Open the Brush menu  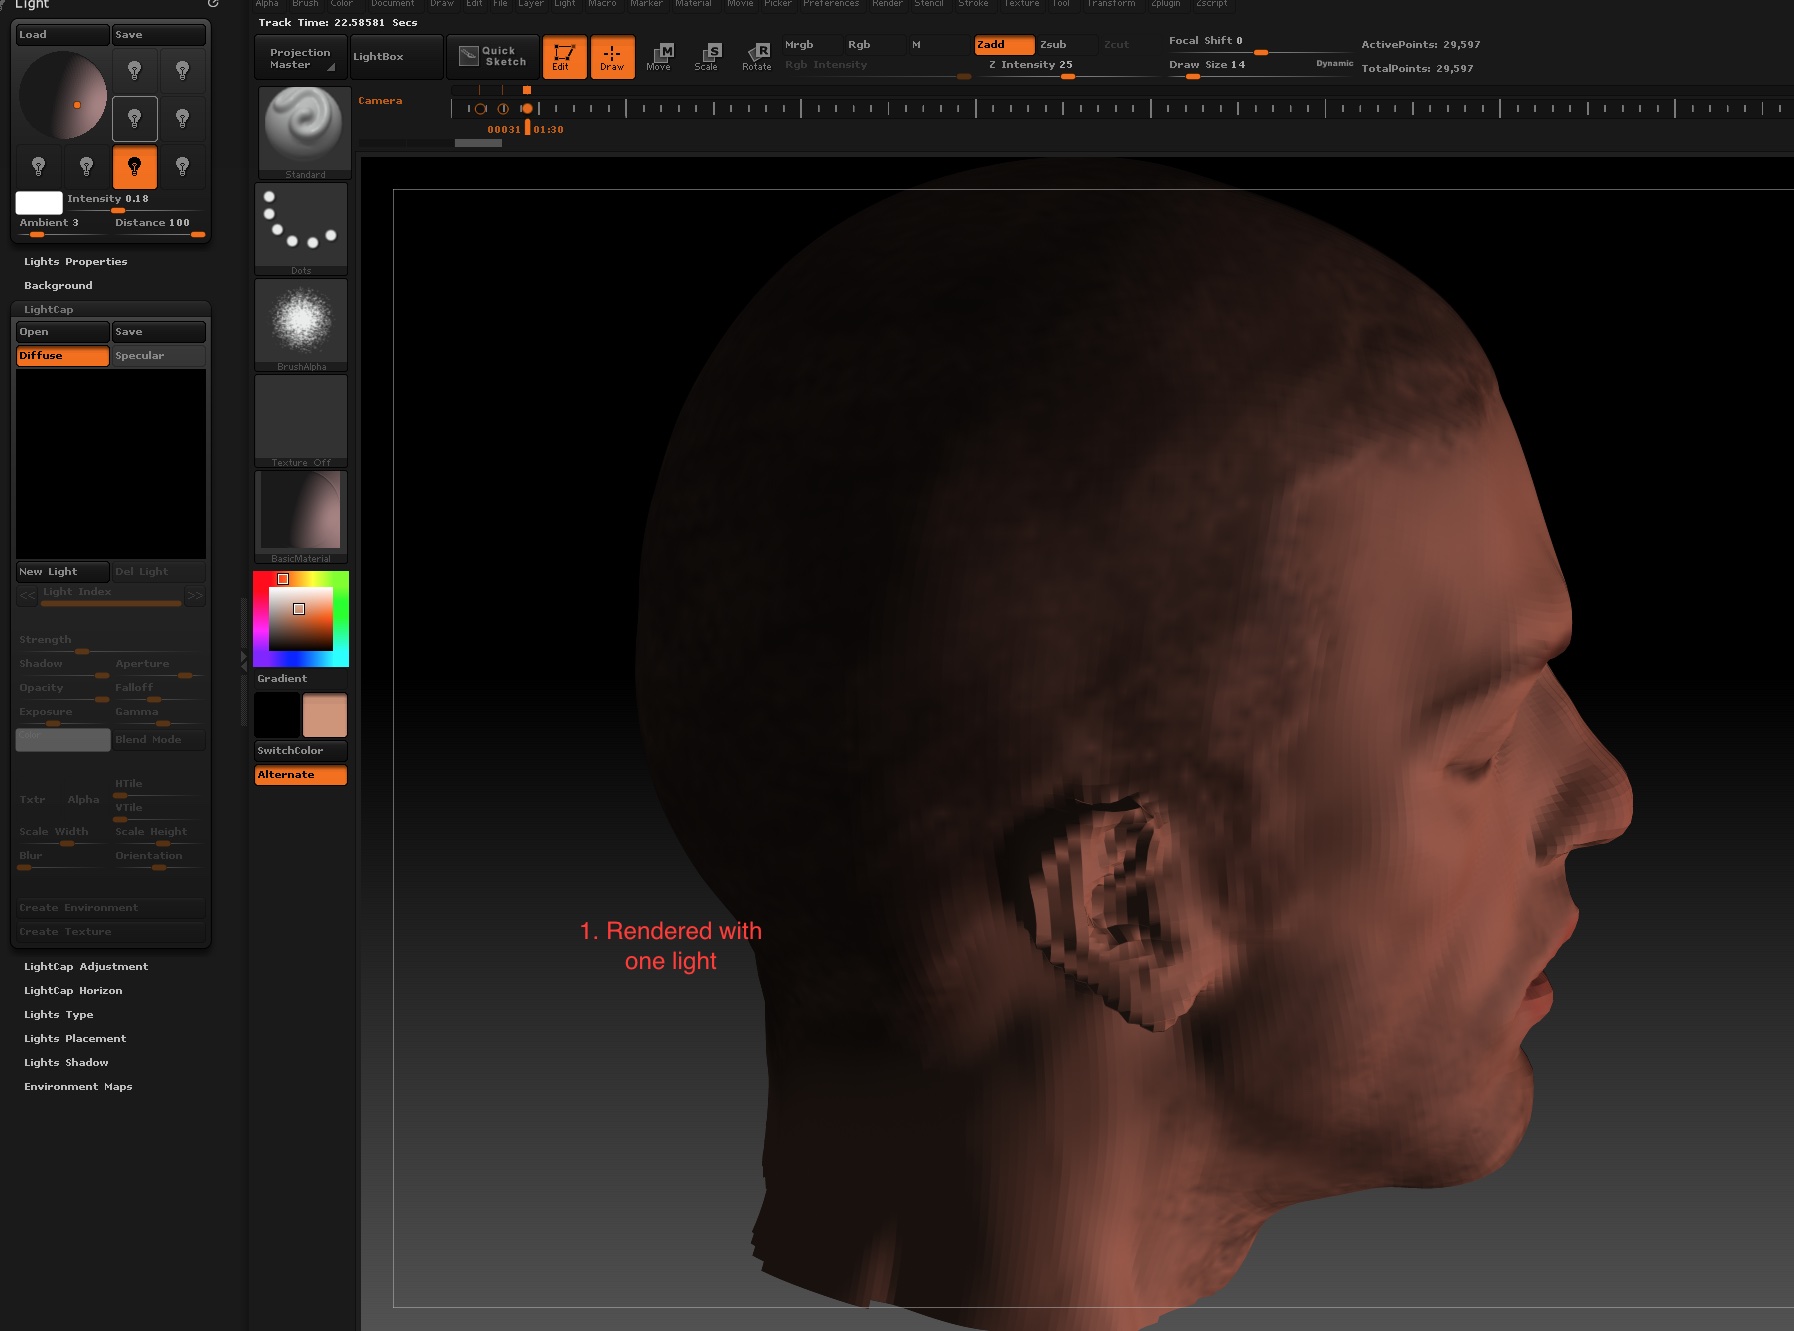click(x=305, y=4)
